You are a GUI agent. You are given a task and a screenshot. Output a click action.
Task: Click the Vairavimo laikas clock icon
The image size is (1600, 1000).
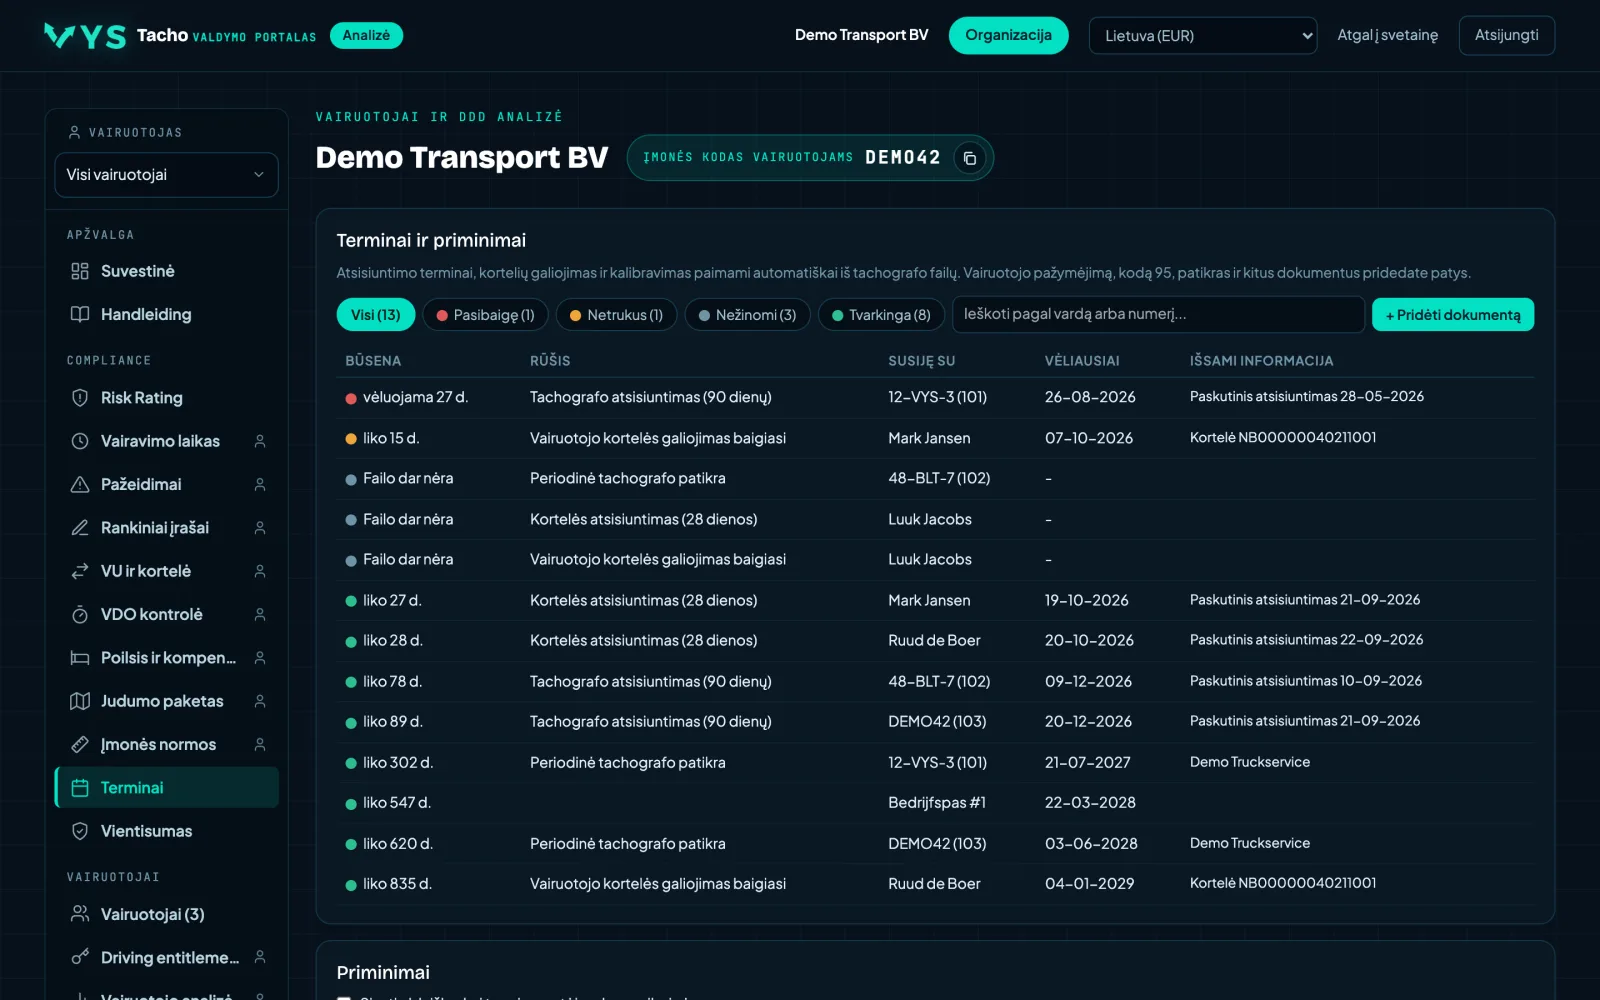tap(80, 441)
